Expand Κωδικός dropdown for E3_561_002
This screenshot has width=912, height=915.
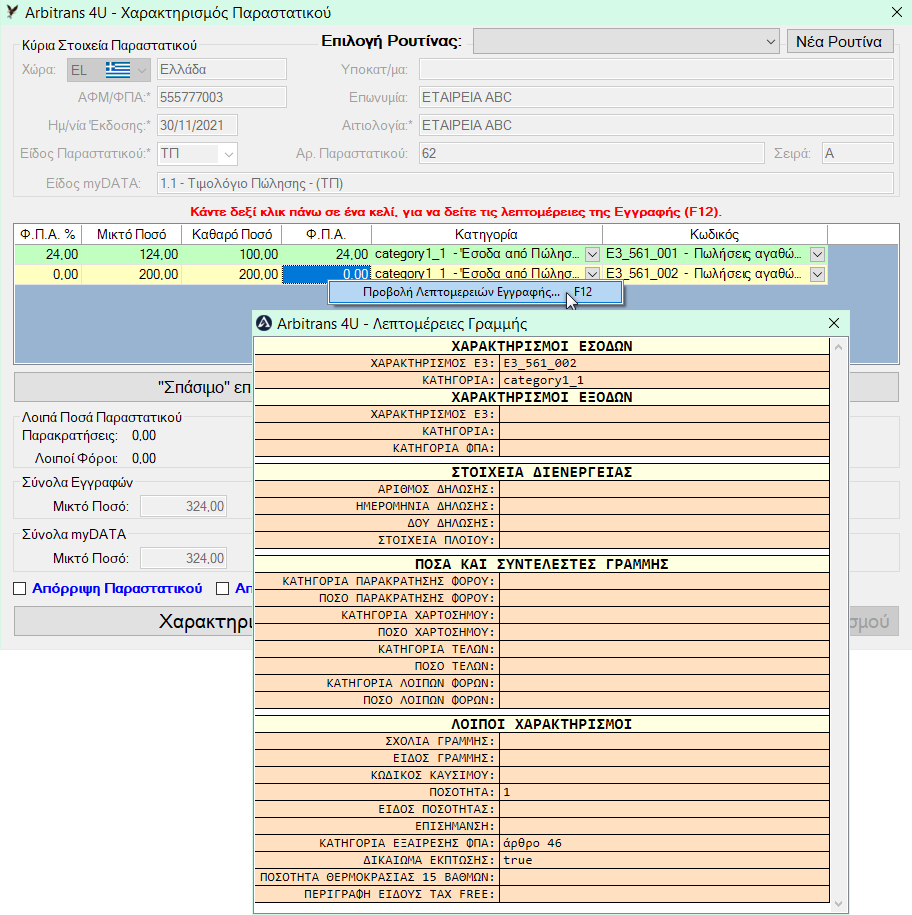click(x=817, y=274)
